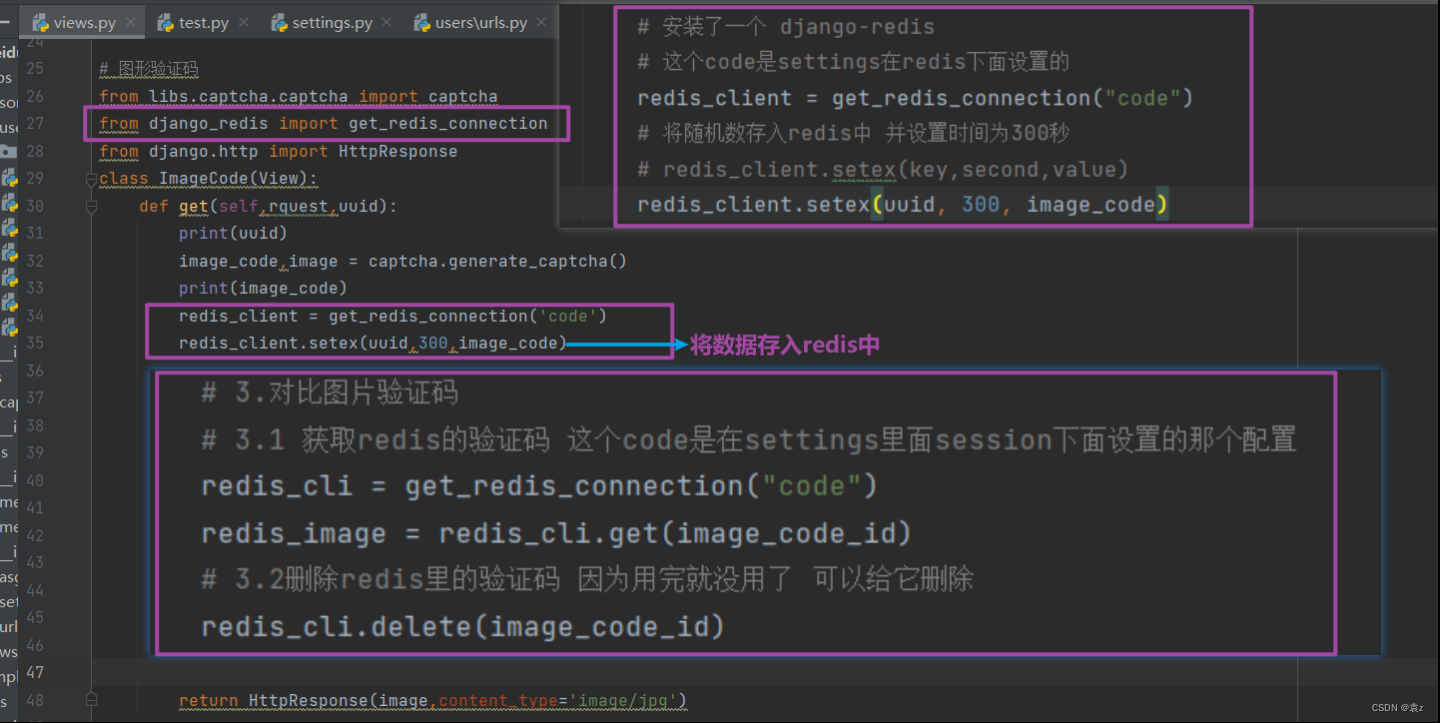
Task: Click the Python icon on the users\urls.py tab
Action: pos(421,20)
